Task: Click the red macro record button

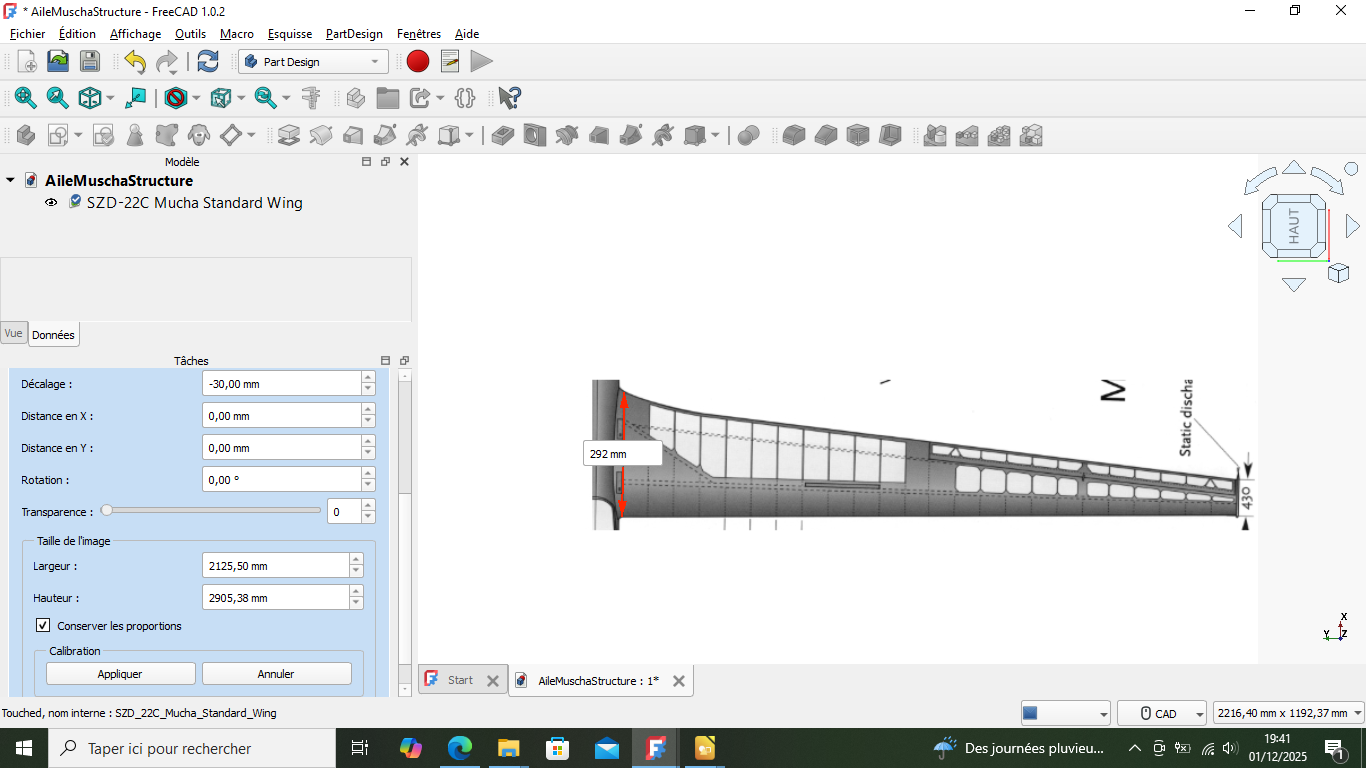Action: tap(418, 62)
